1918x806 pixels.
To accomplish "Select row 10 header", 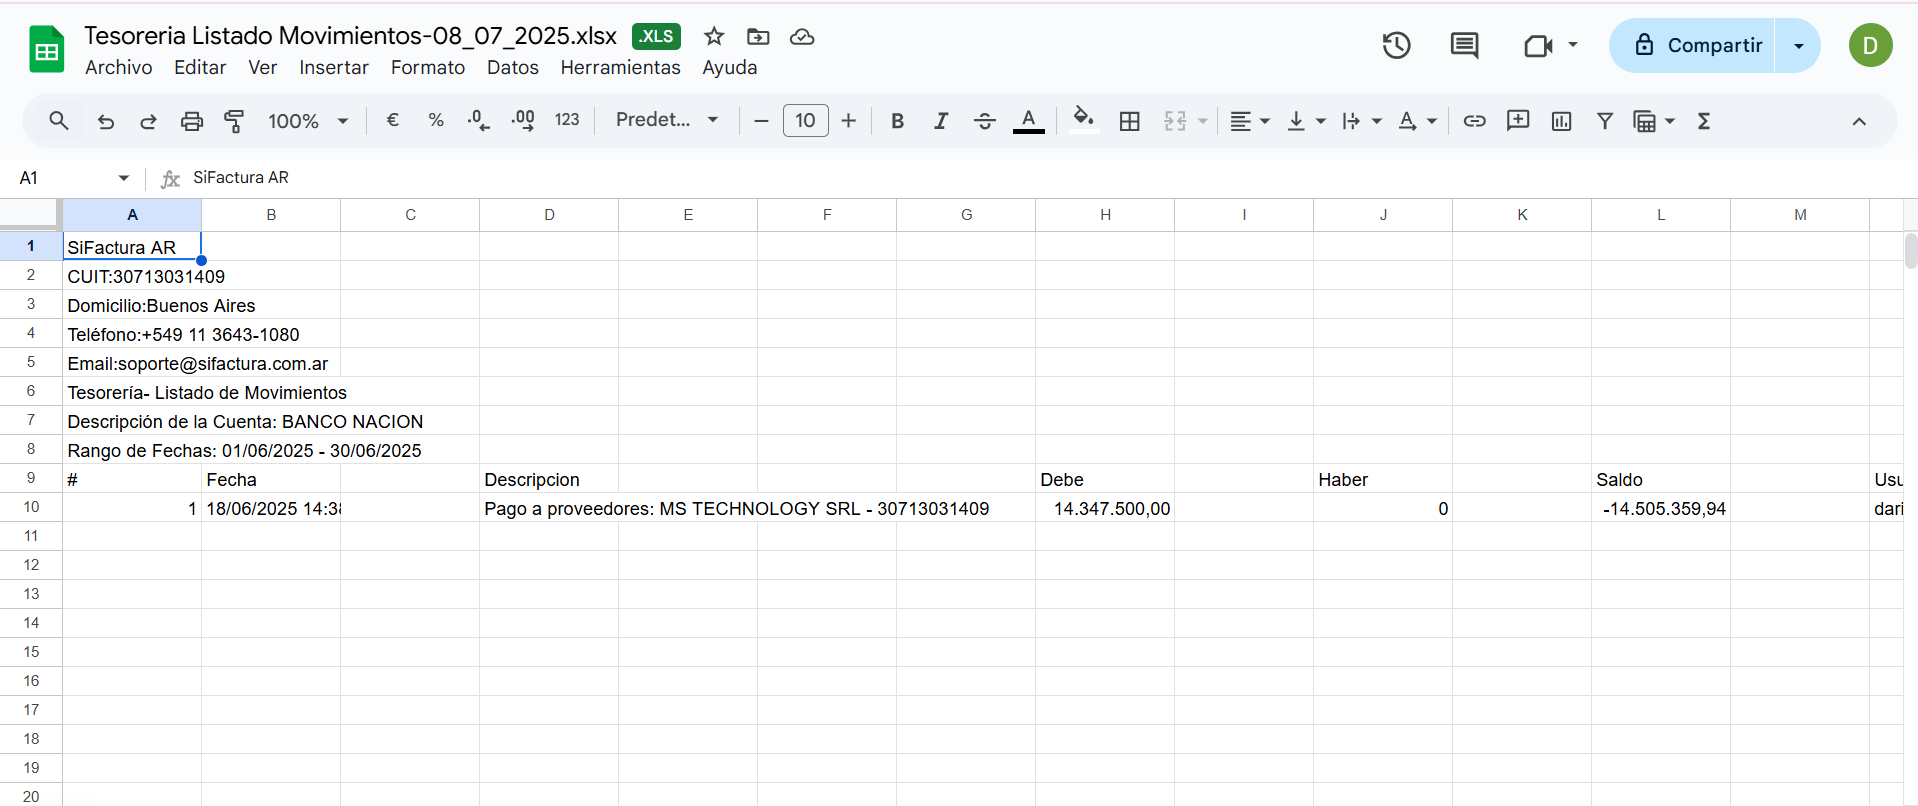I will click(x=31, y=507).
